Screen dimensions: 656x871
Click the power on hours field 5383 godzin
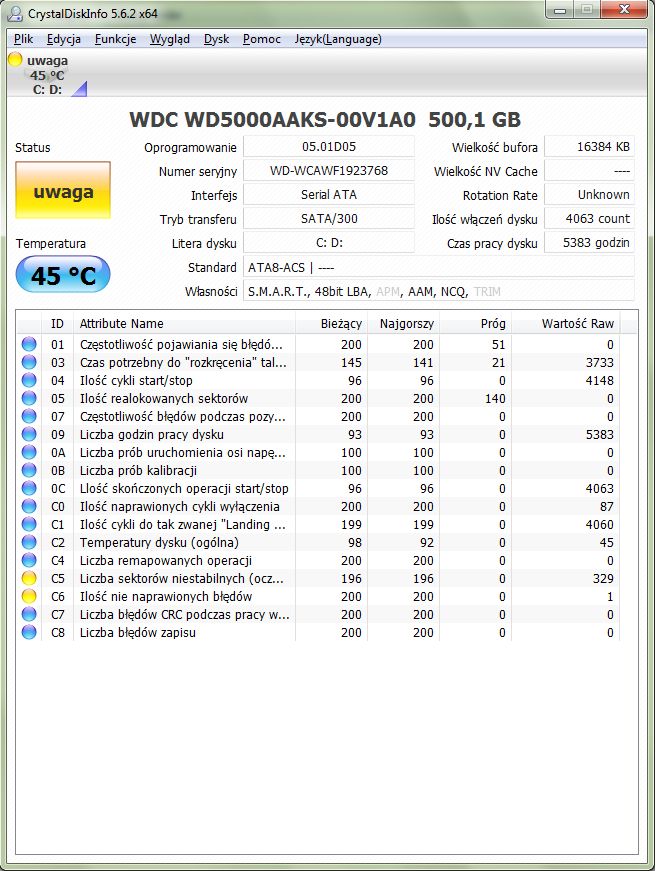(589, 243)
